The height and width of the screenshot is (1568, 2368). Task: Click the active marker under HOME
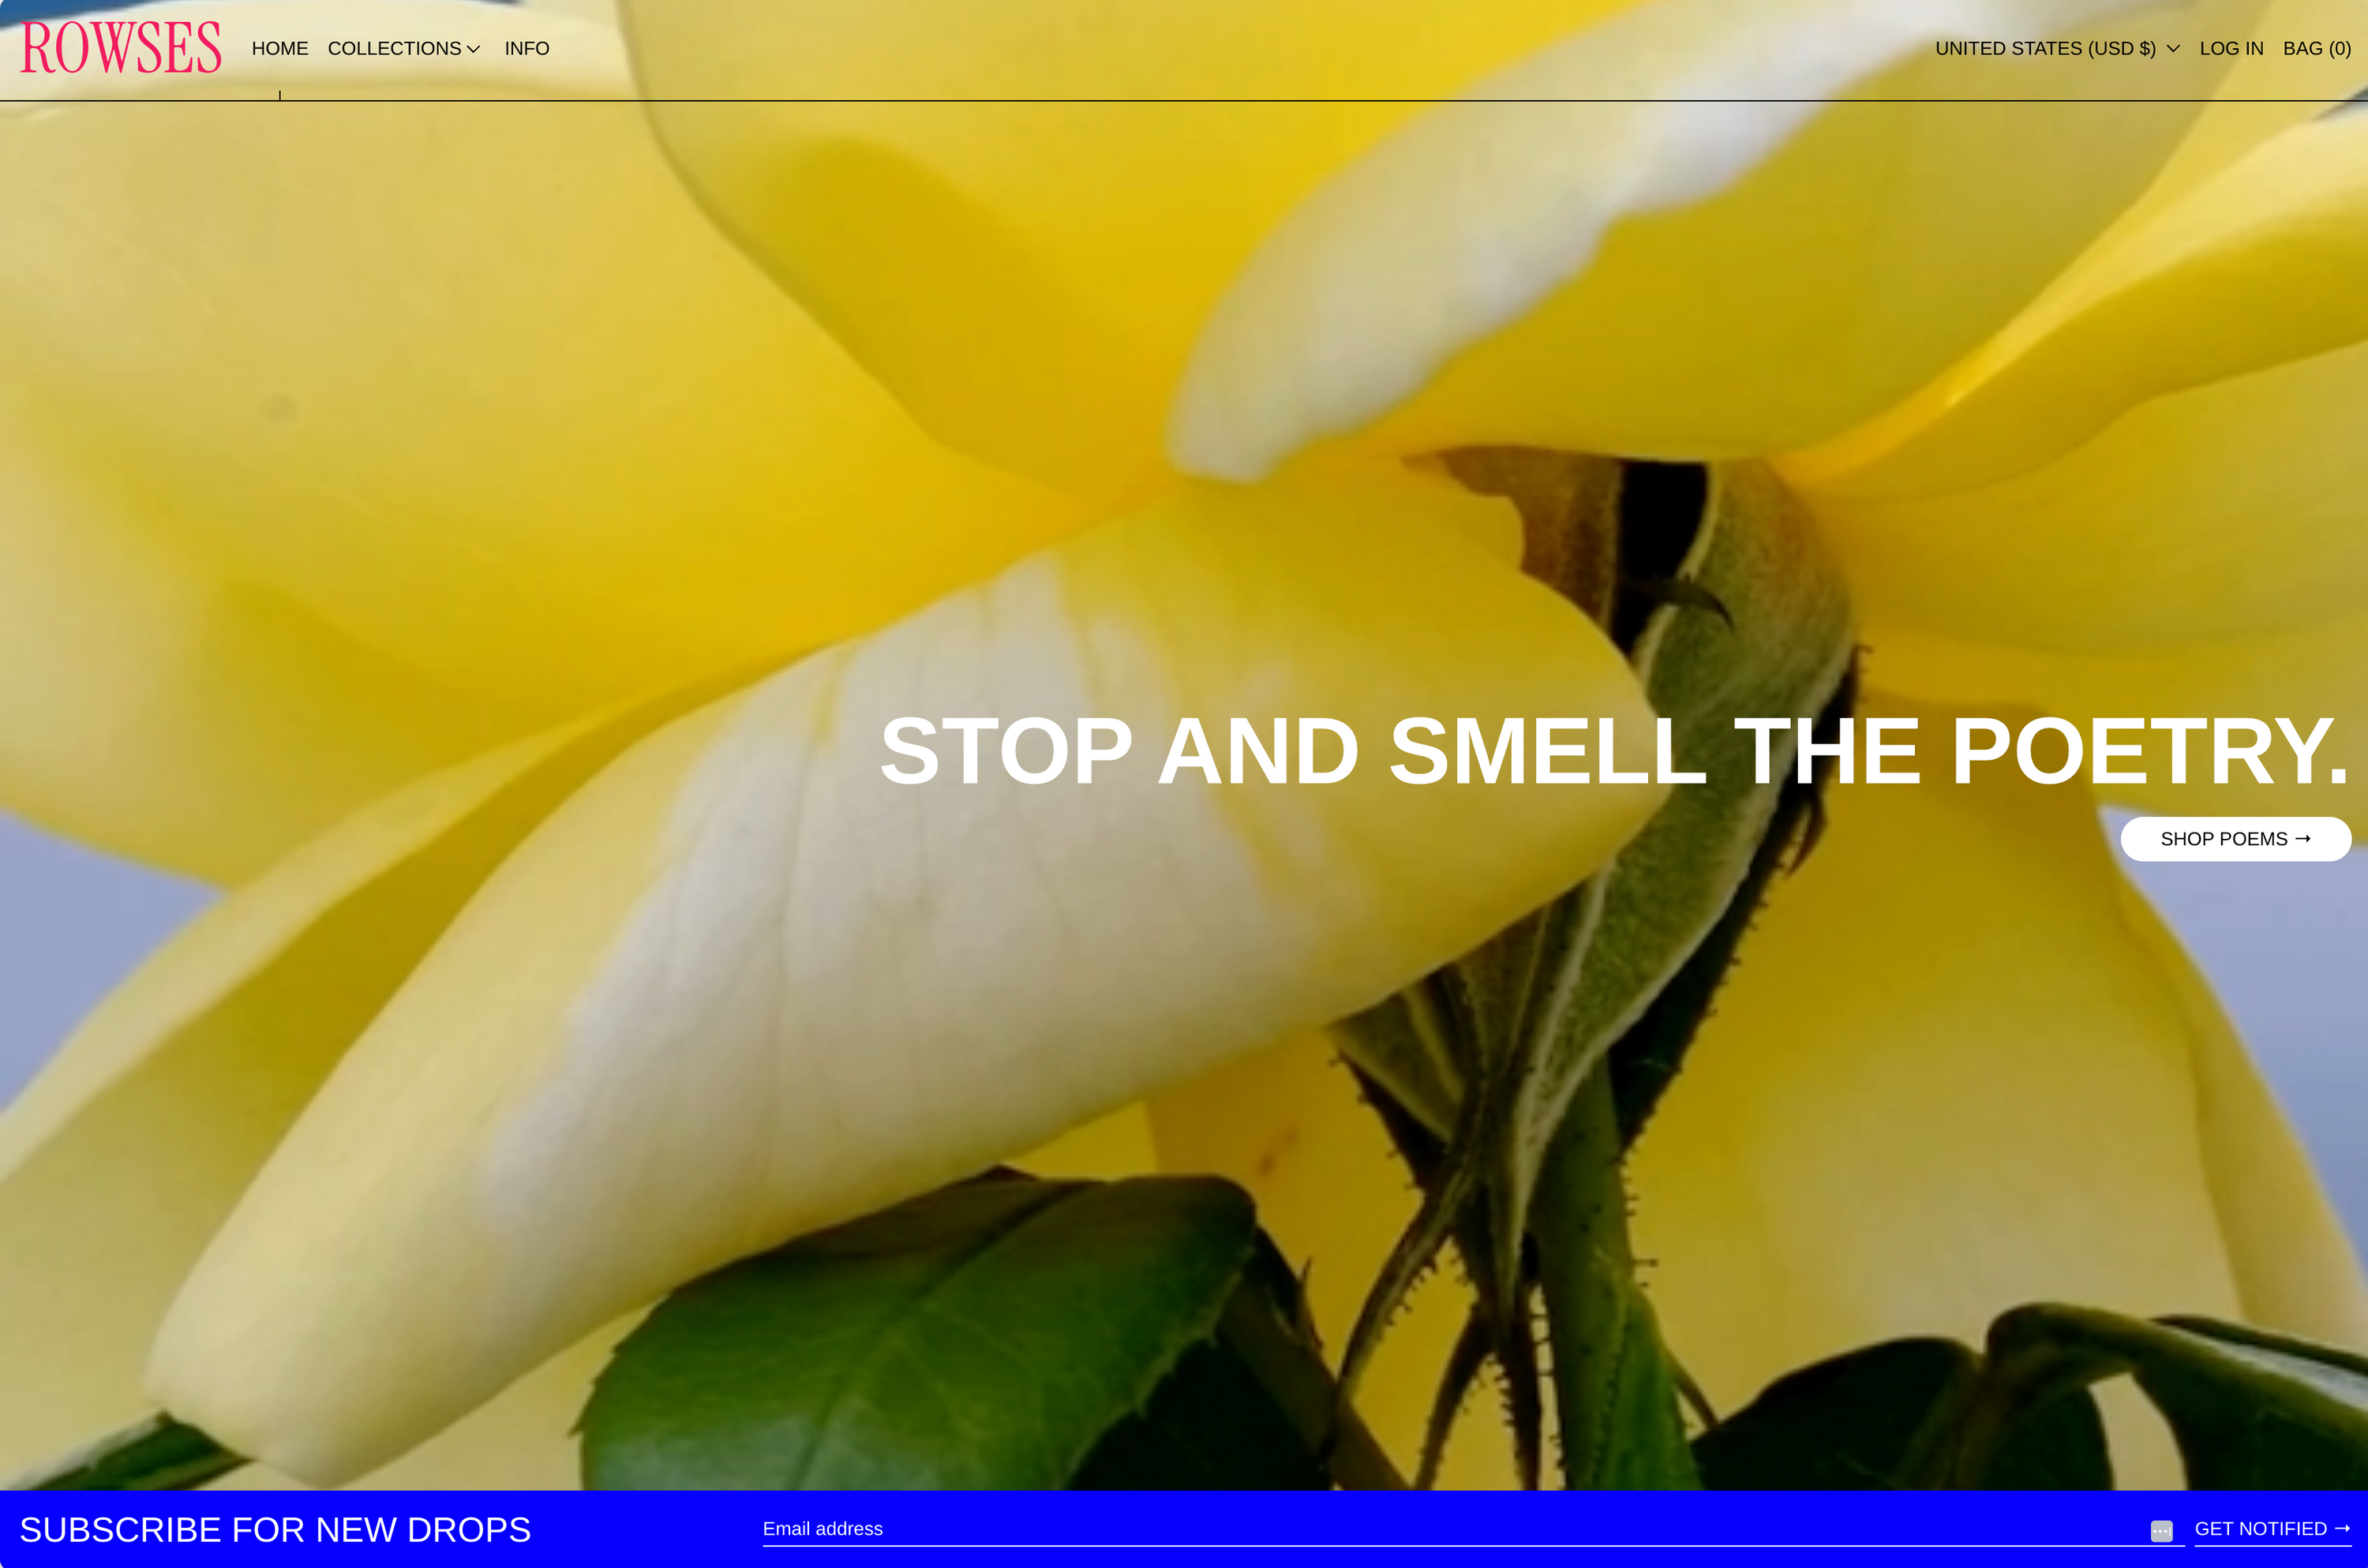[x=280, y=95]
